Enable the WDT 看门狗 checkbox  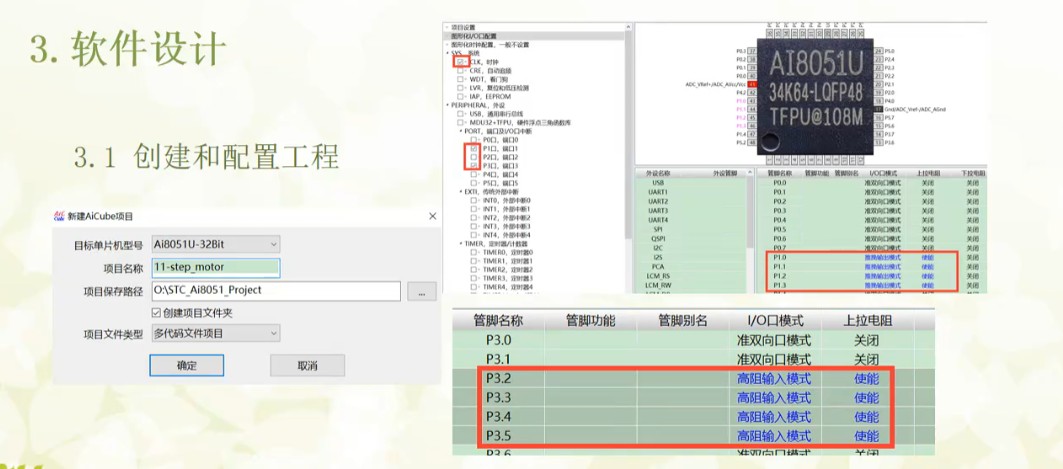pos(460,79)
